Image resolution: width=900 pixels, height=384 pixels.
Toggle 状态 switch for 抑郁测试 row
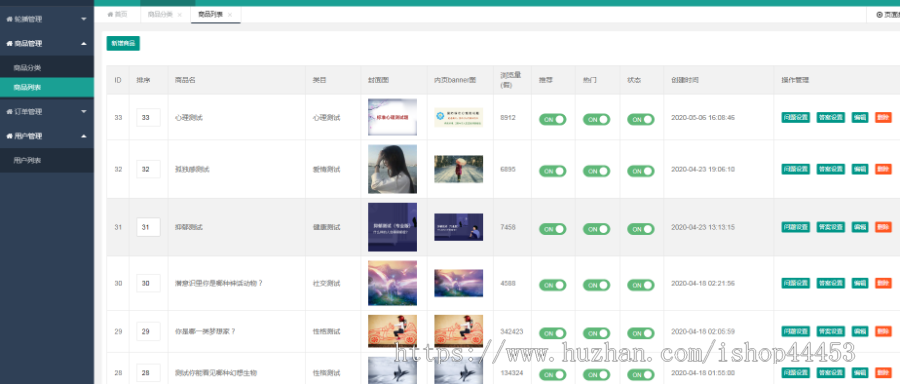click(x=641, y=229)
